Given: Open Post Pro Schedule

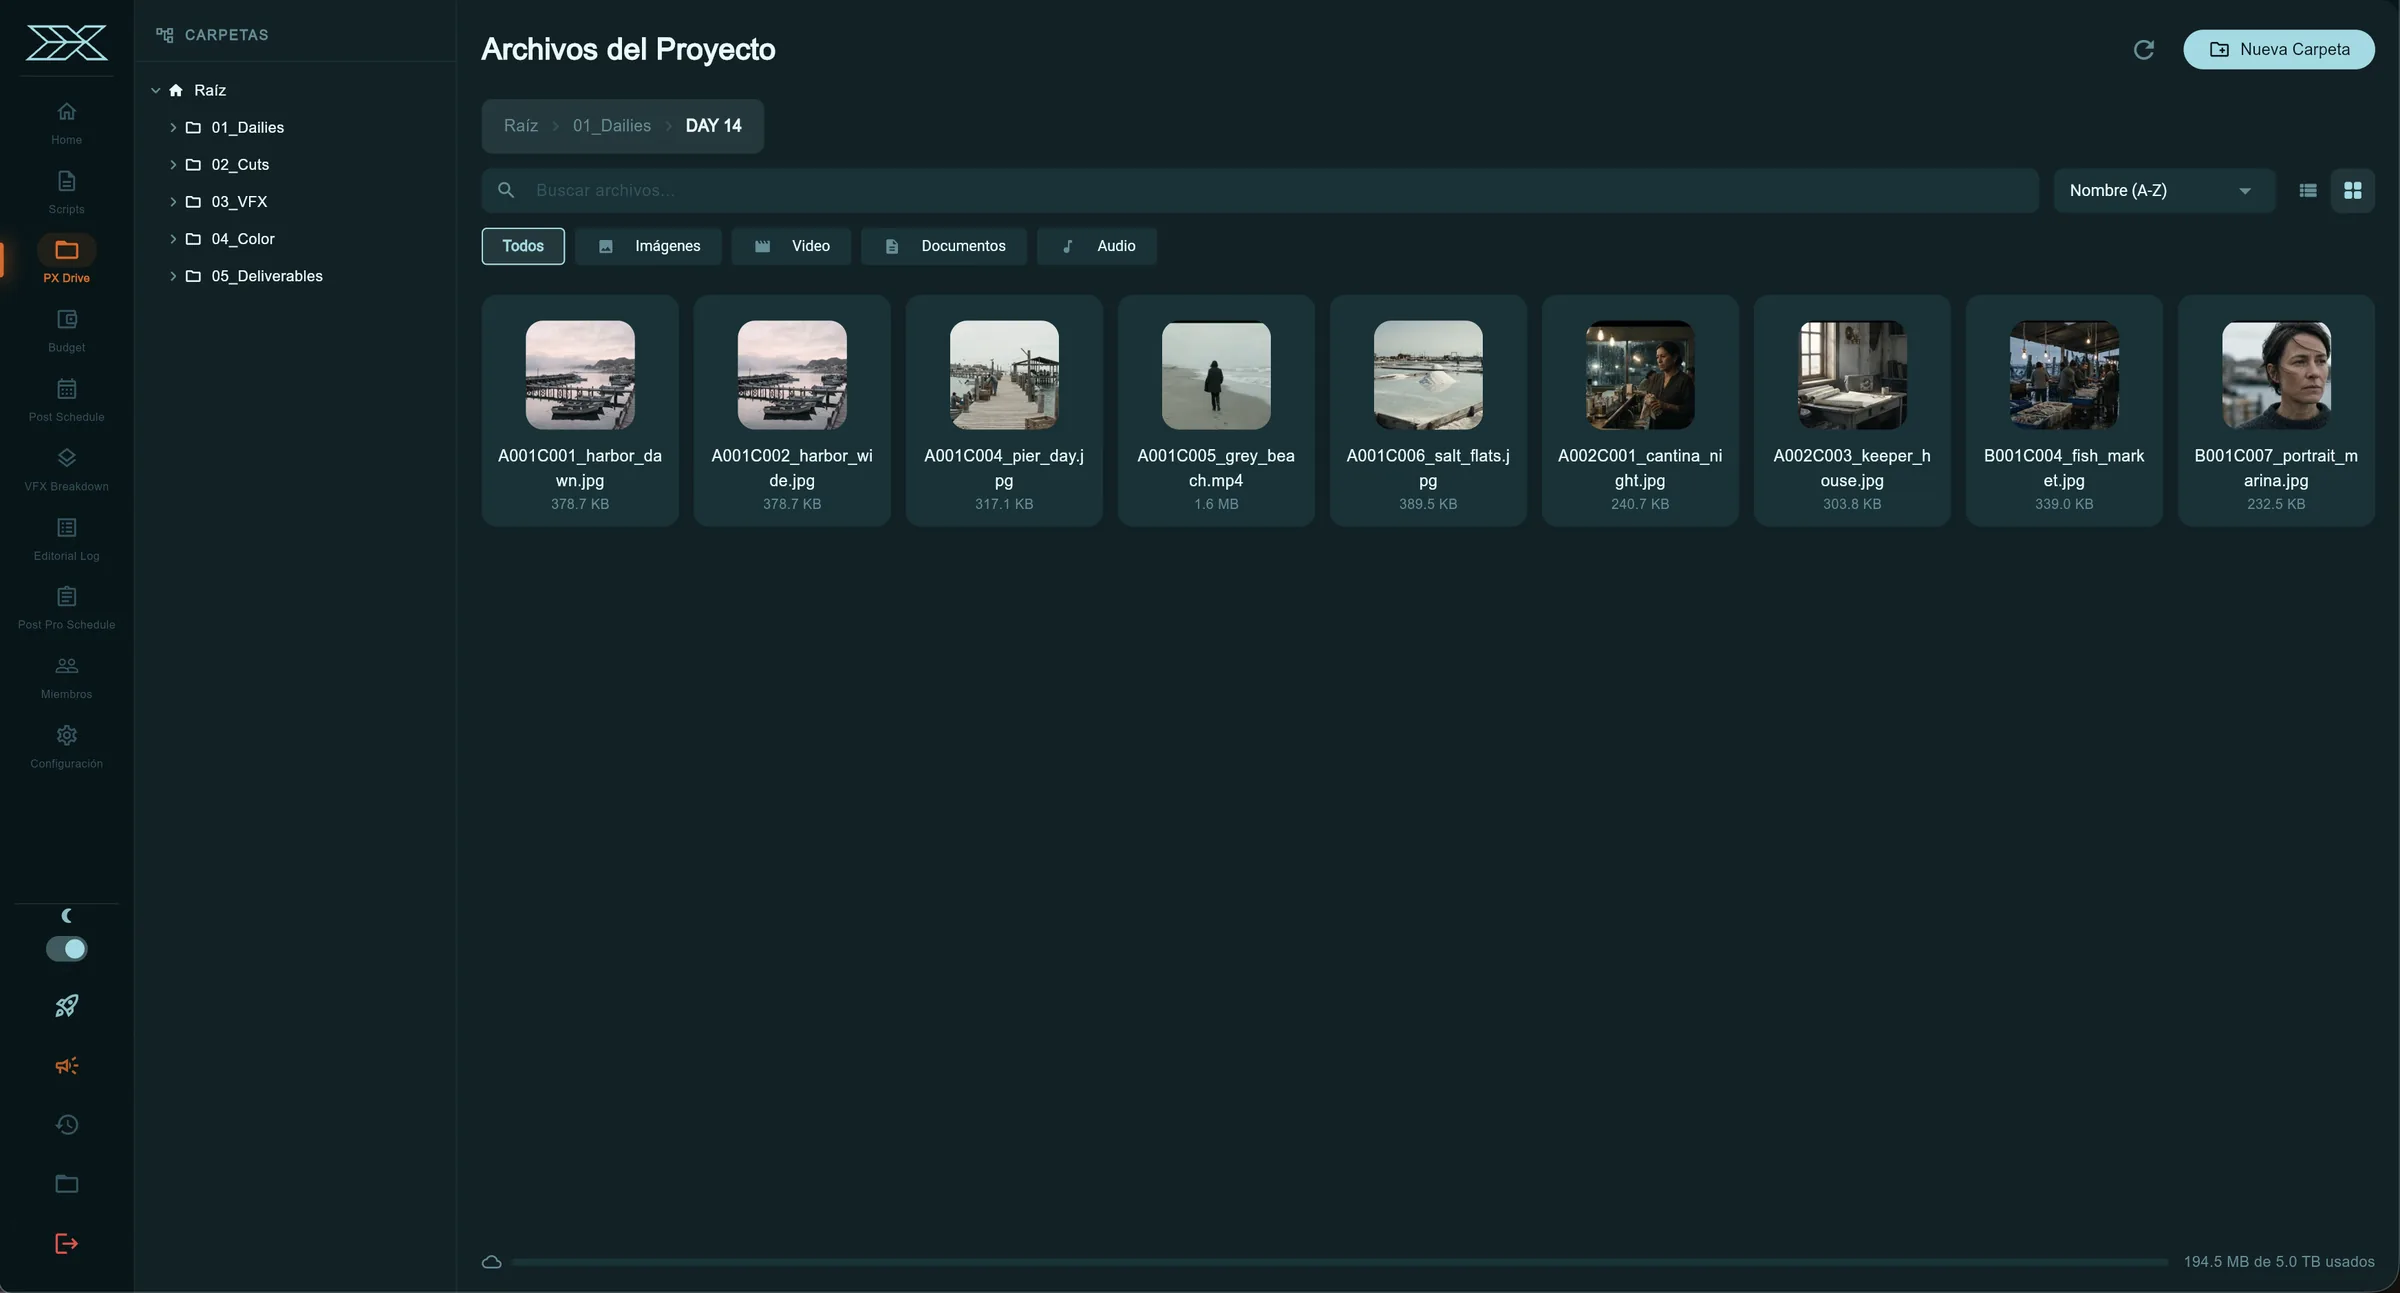Looking at the screenshot, I should (x=66, y=608).
